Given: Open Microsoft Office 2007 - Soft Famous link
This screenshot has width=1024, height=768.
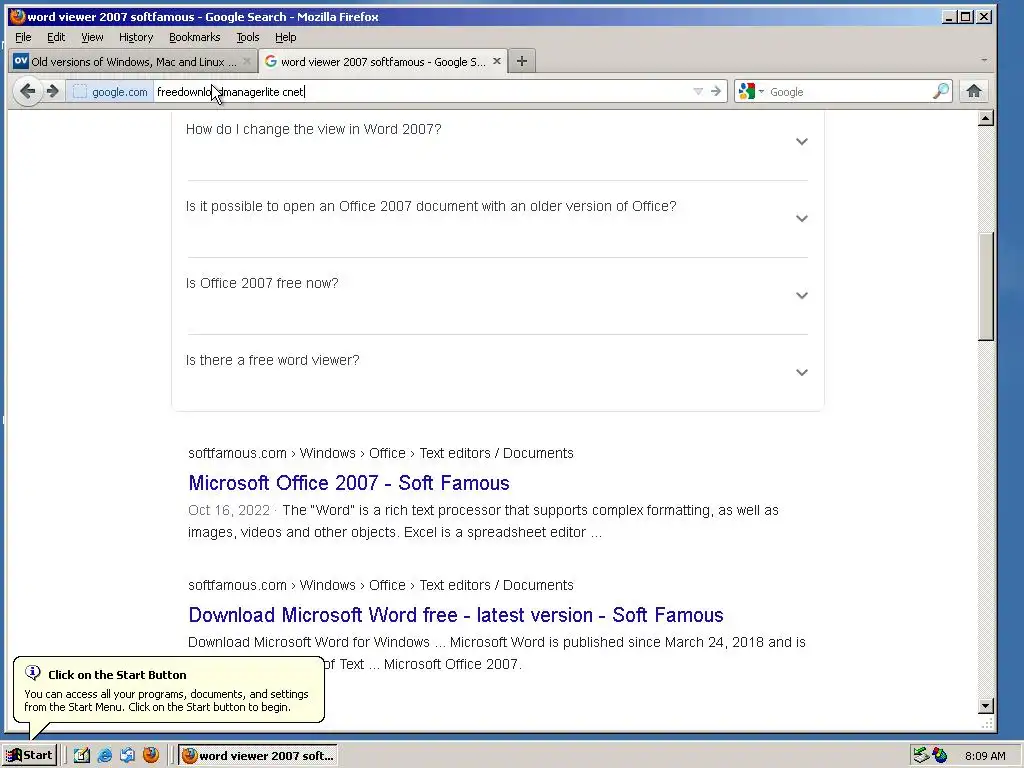Looking at the screenshot, I should [x=349, y=483].
